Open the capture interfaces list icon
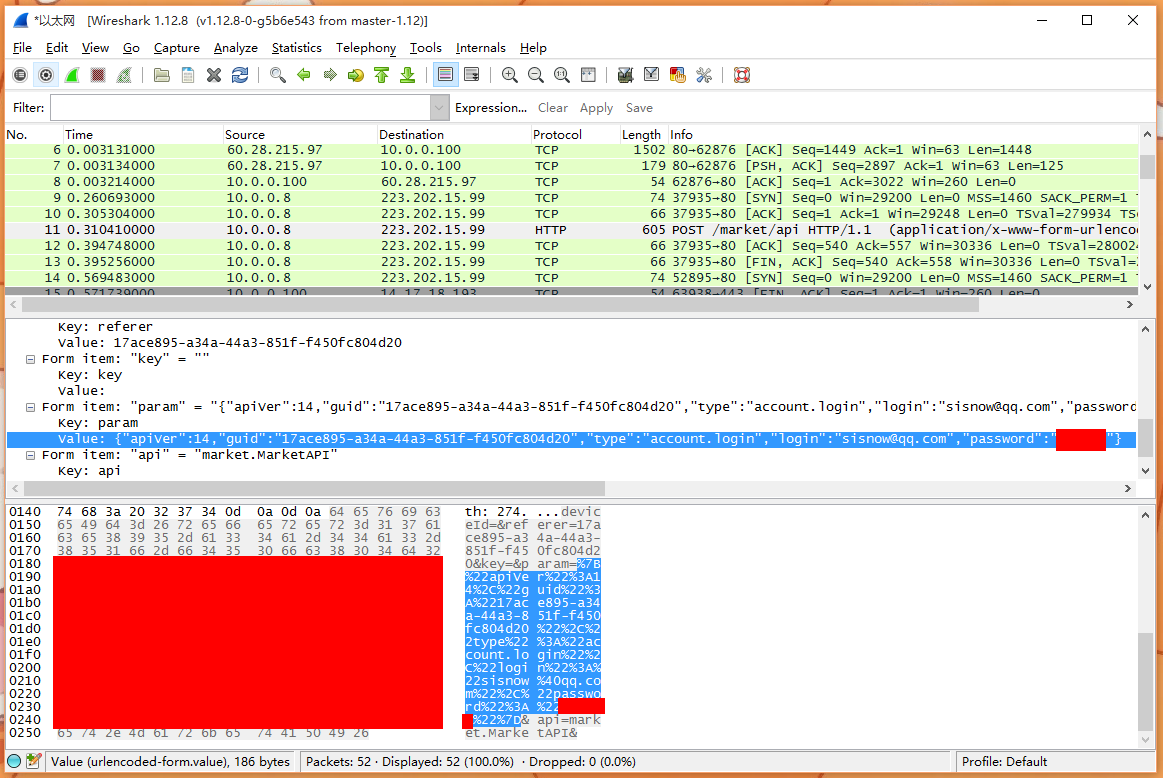 (x=20, y=75)
